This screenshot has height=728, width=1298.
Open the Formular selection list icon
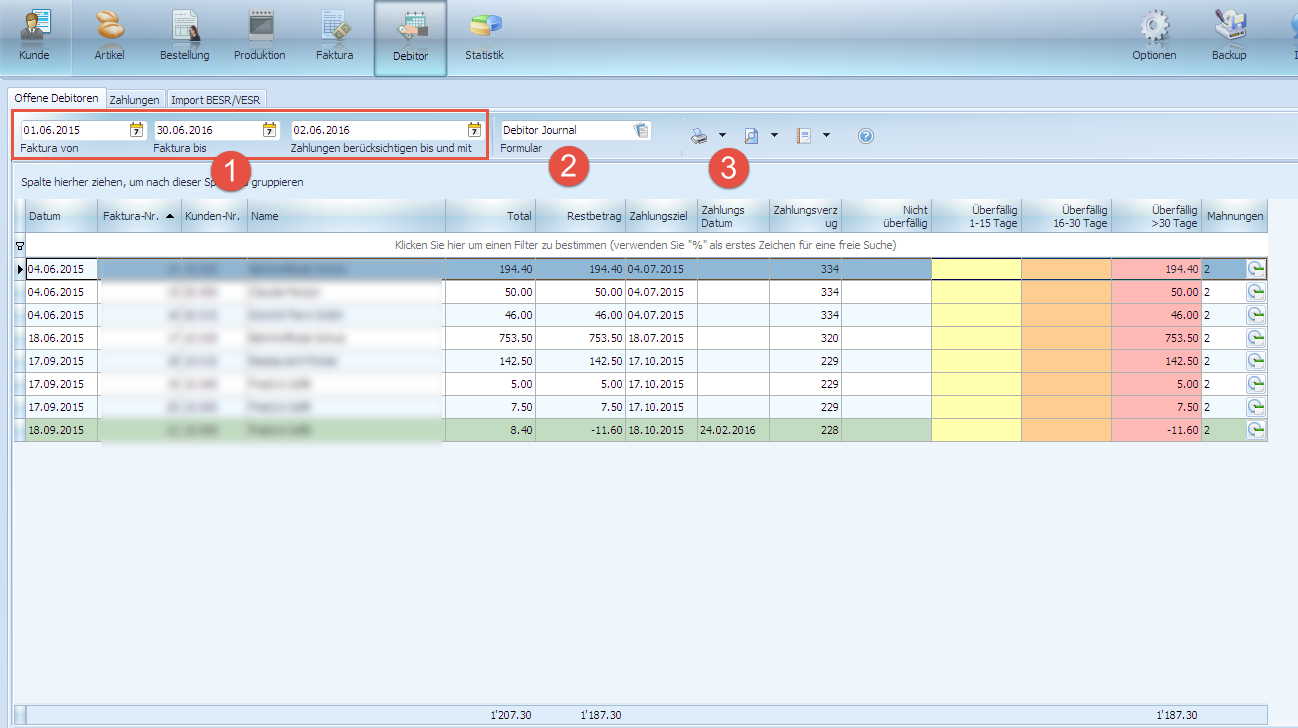pyautogui.click(x=641, y=130)
